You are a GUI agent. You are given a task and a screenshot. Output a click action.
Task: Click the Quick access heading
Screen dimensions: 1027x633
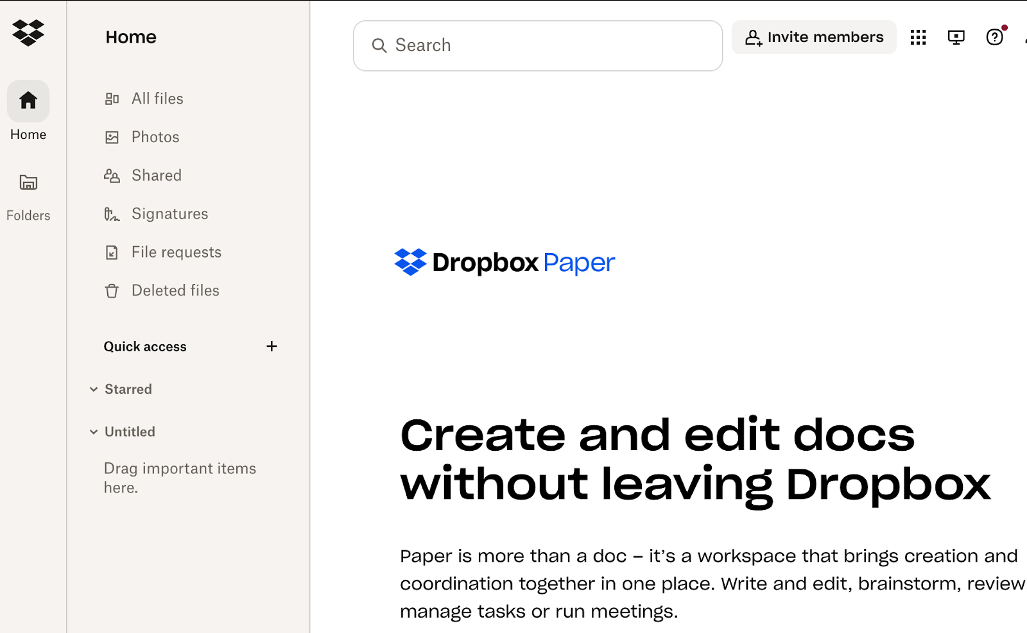(145, 347)
